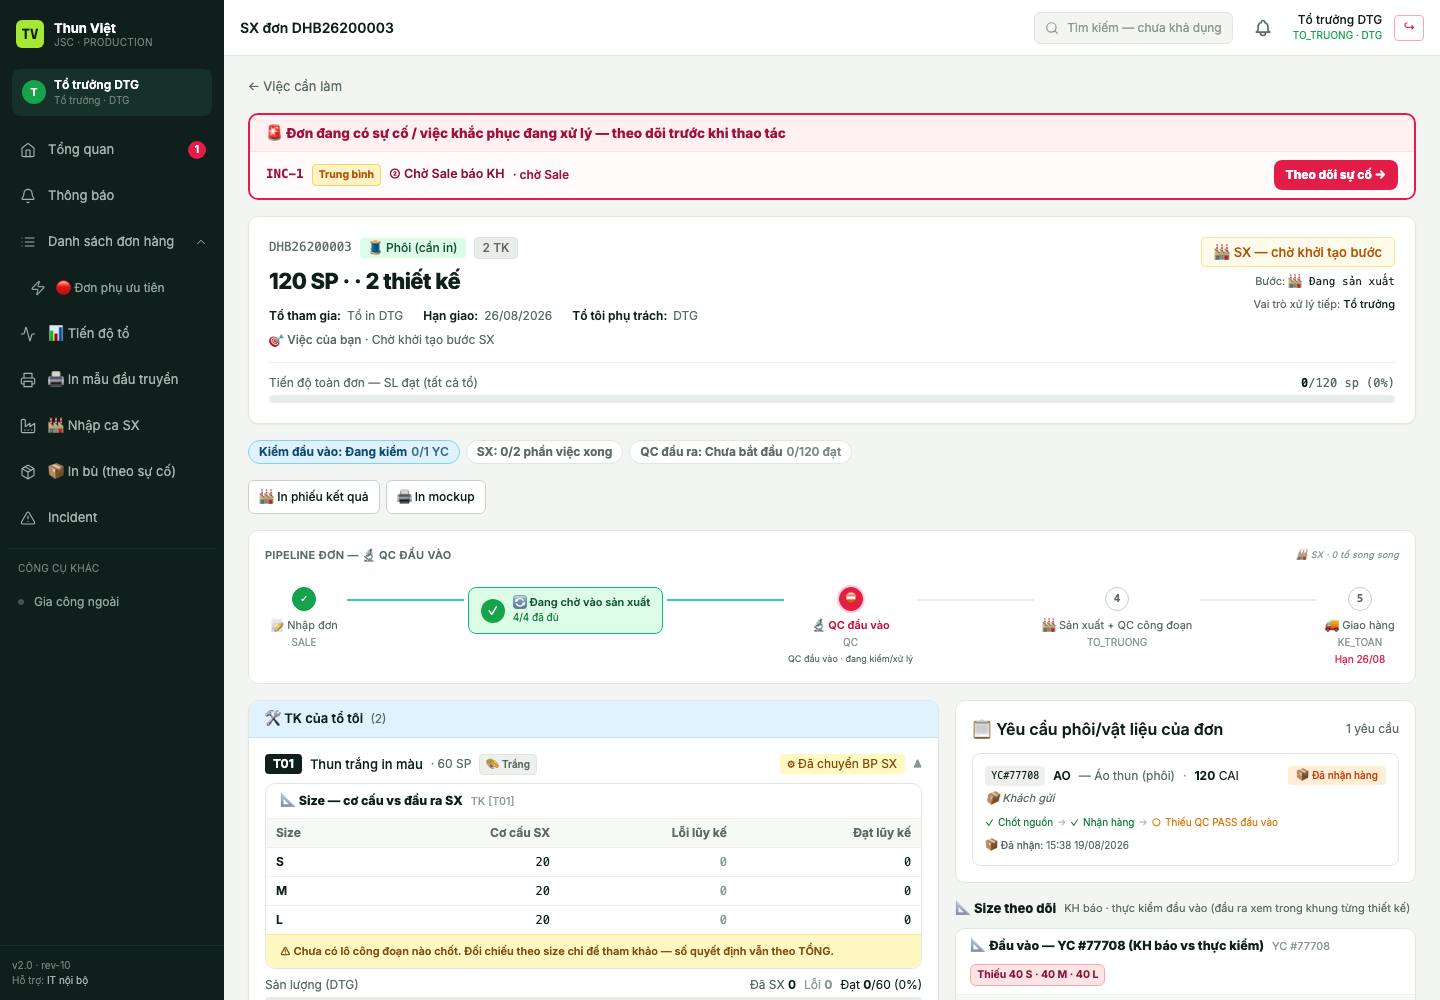Image resolution: width=1440 pixels, height=1000 pixels.
Task: Click the printer icon for In mẫu đầu truyền
Action: pyautogui.click(x=28, y=380)
